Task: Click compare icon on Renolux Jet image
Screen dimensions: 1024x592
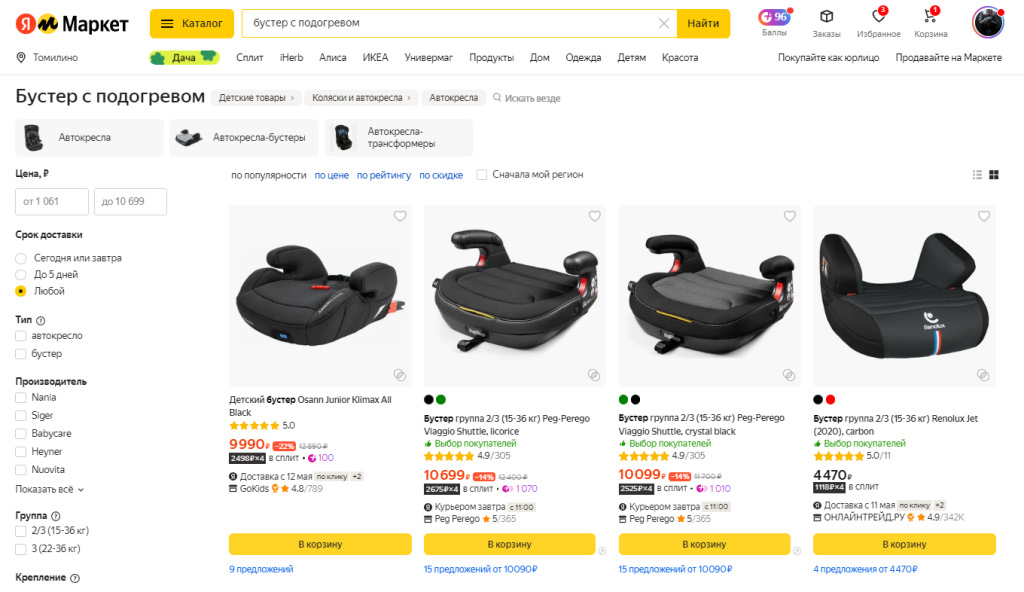Action: pyautogui.click(x=984, y=375)
